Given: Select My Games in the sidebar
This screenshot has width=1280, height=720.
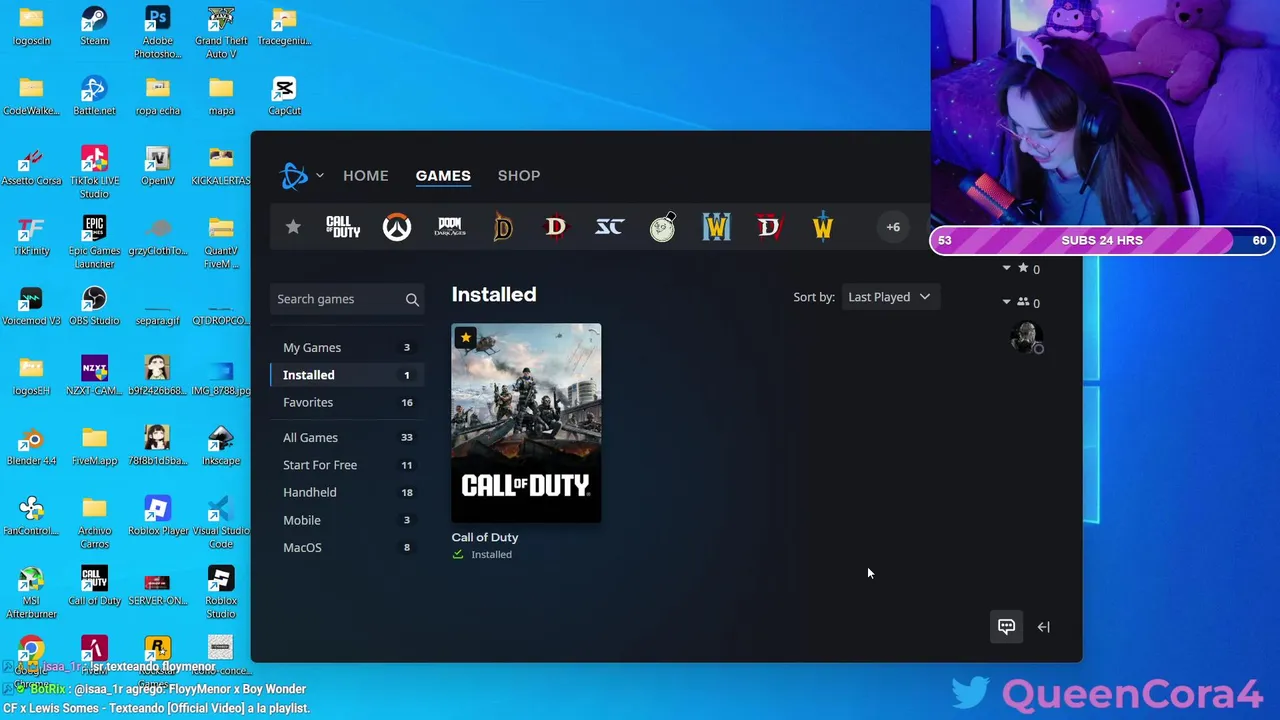Looking at the screenshot, I should 347,347.
